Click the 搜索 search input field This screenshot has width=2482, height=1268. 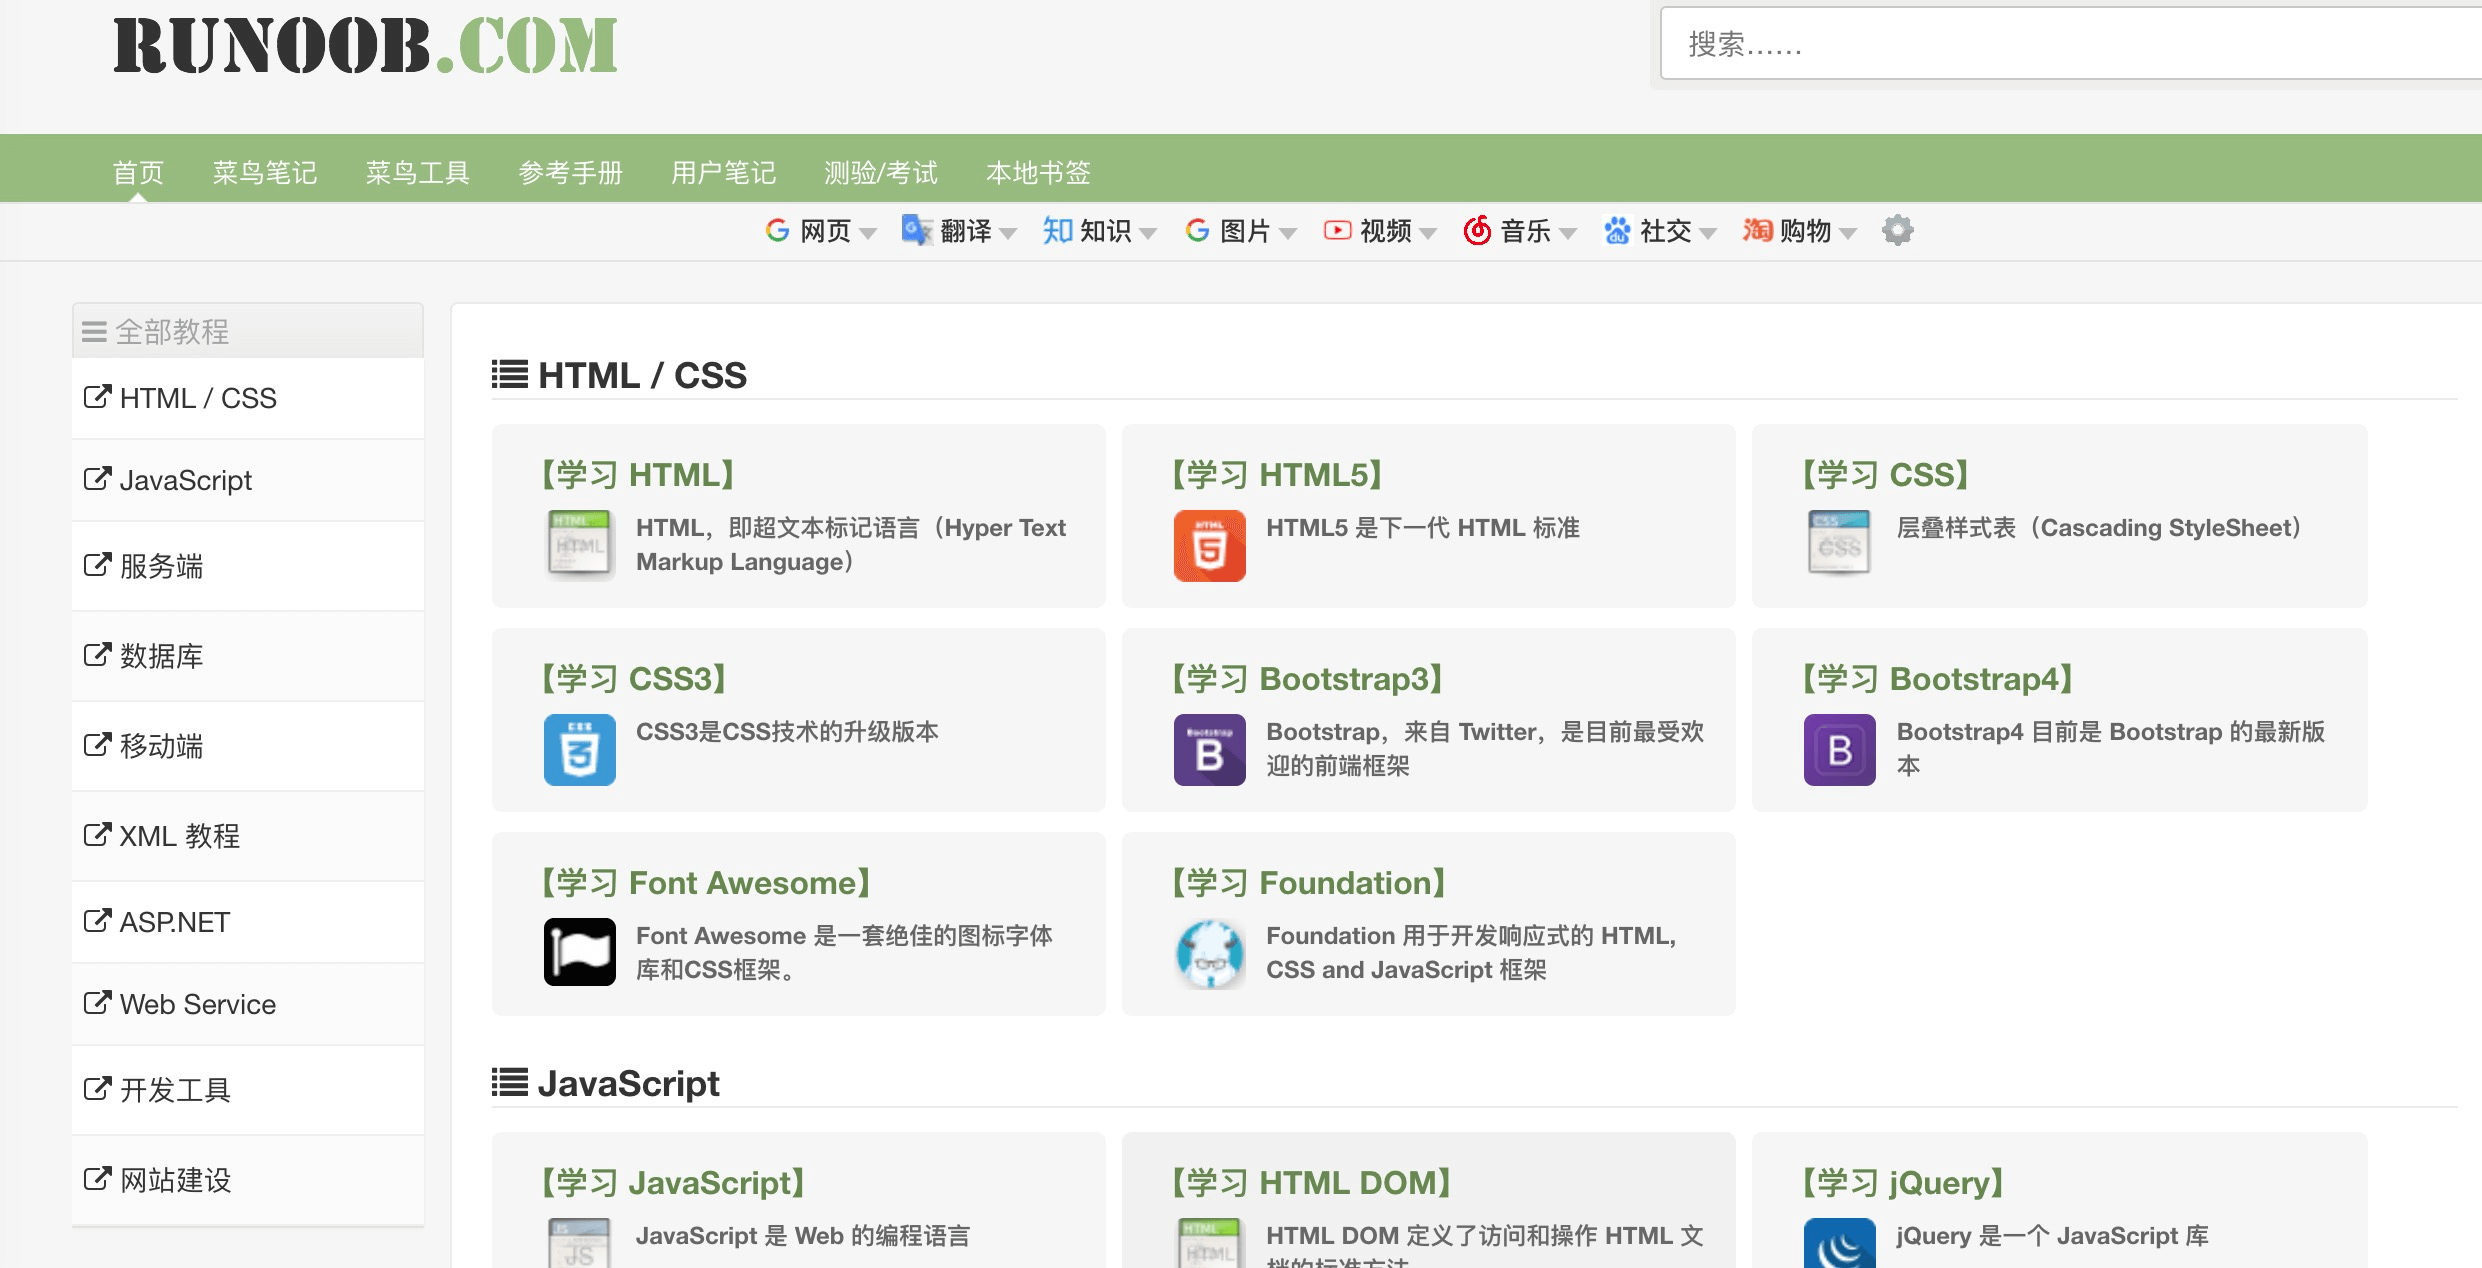[2070, 44]
